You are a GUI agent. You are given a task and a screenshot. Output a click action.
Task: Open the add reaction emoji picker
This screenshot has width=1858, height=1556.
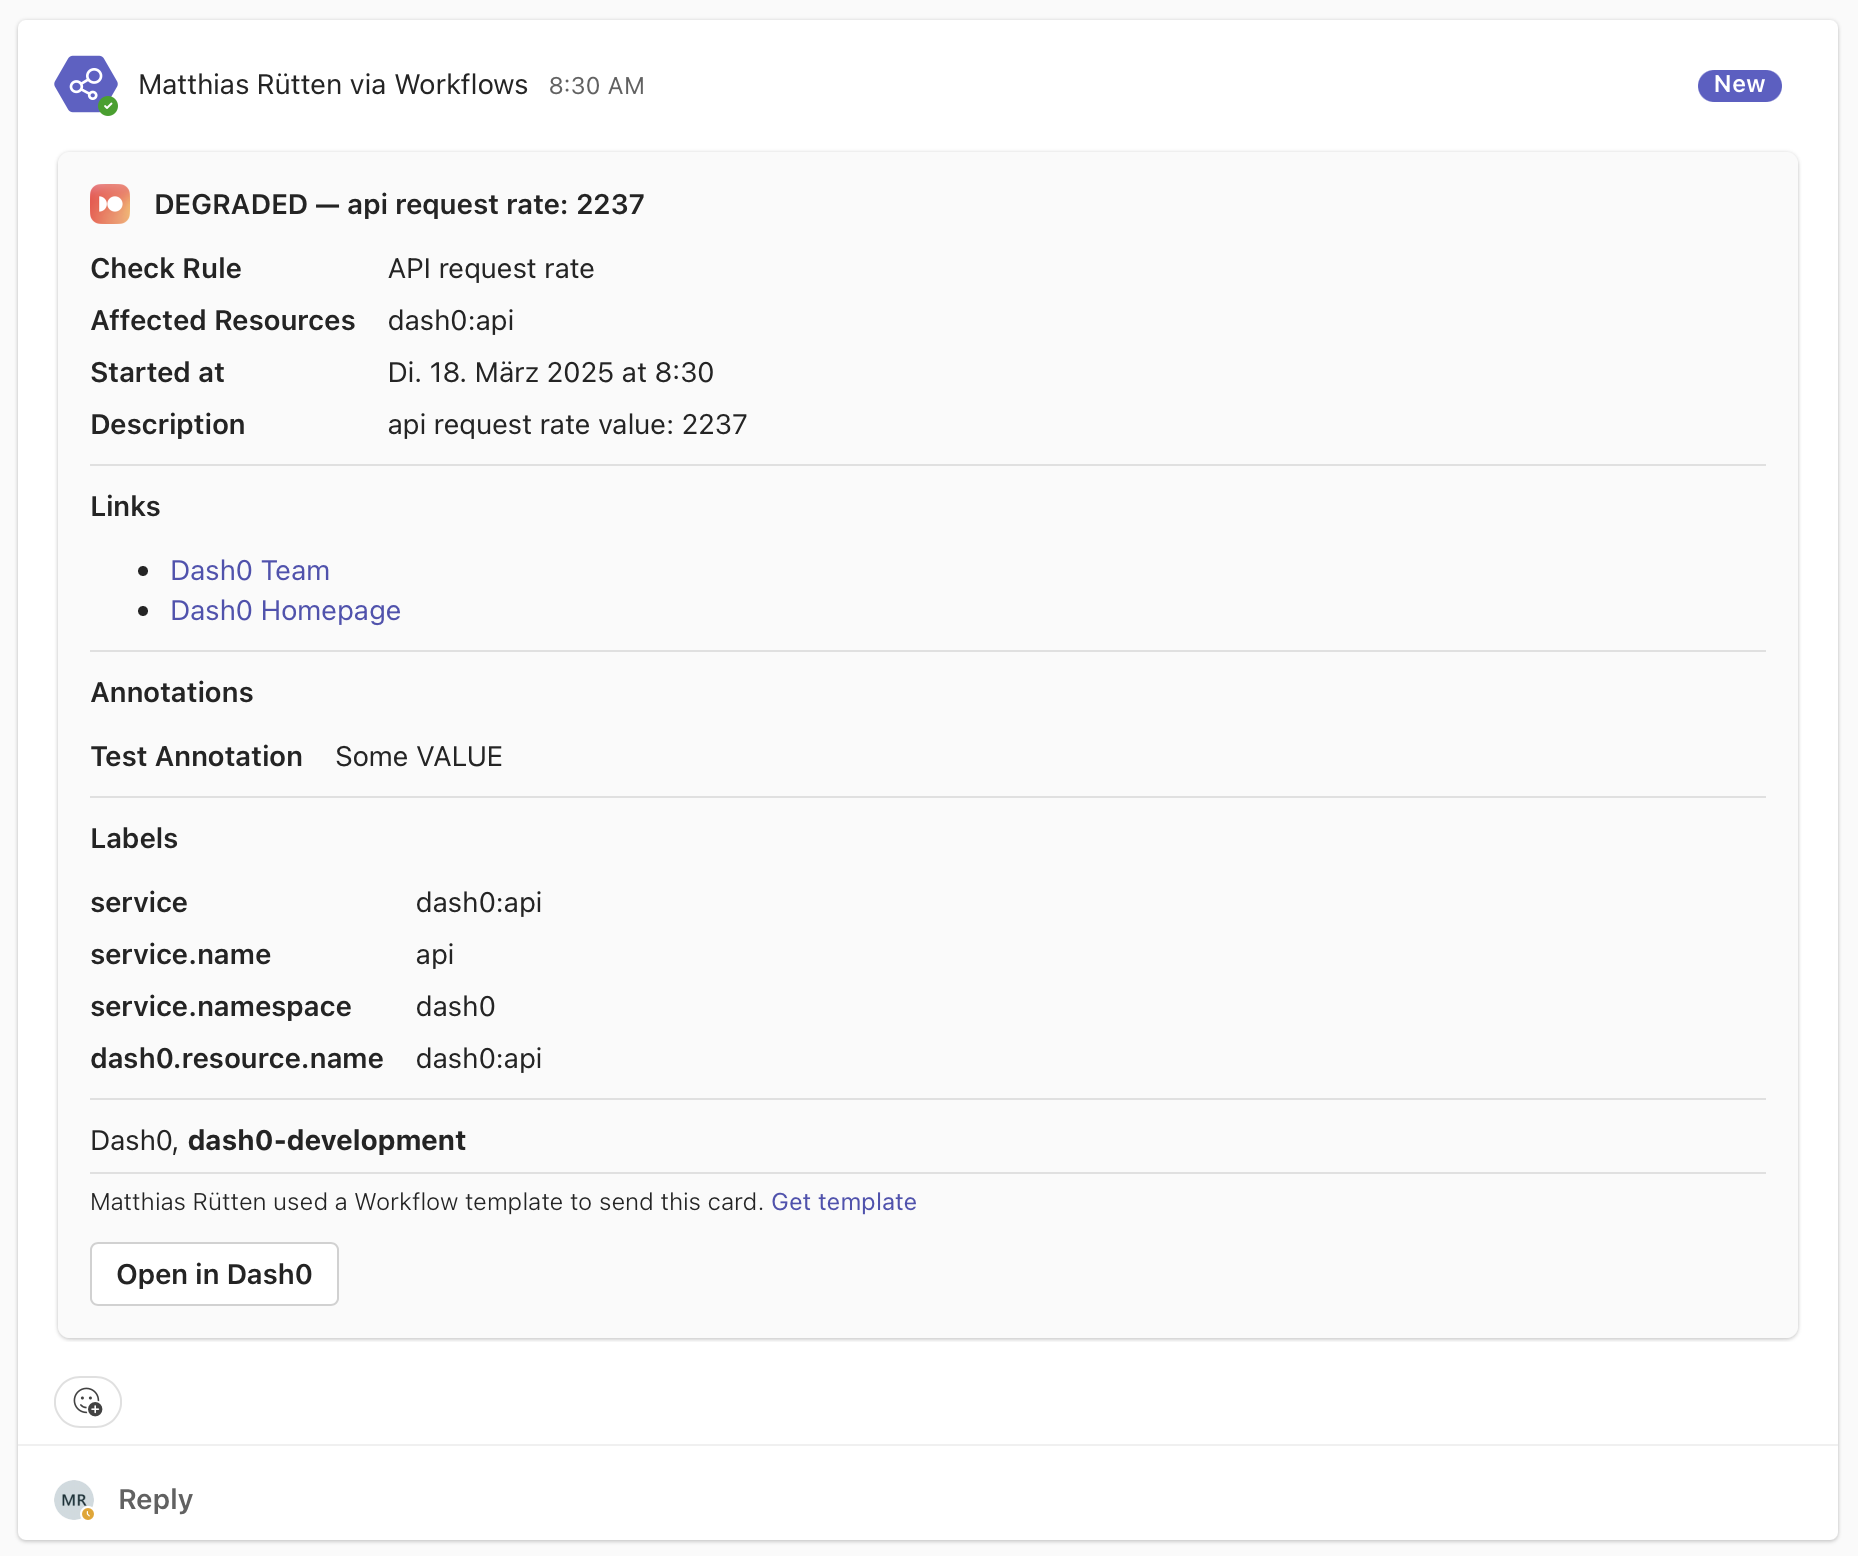pos(88,1402)
